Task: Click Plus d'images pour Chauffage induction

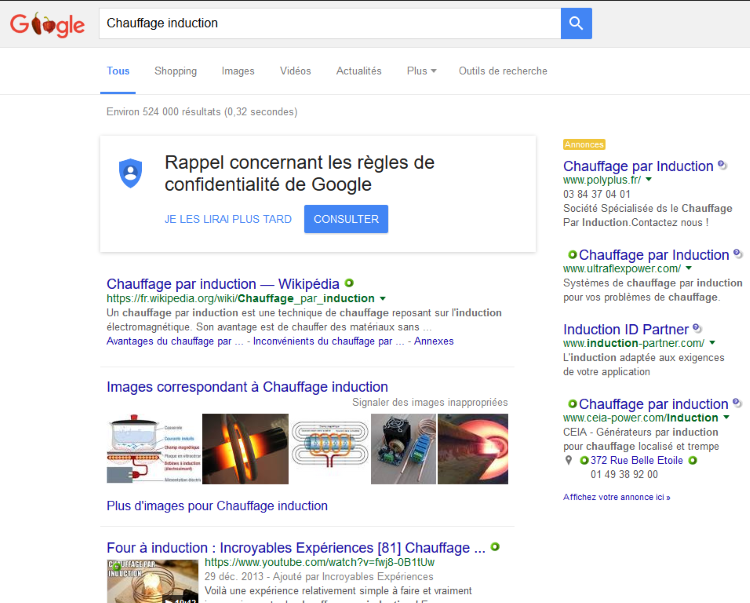Action: click(x=217, y=505)
